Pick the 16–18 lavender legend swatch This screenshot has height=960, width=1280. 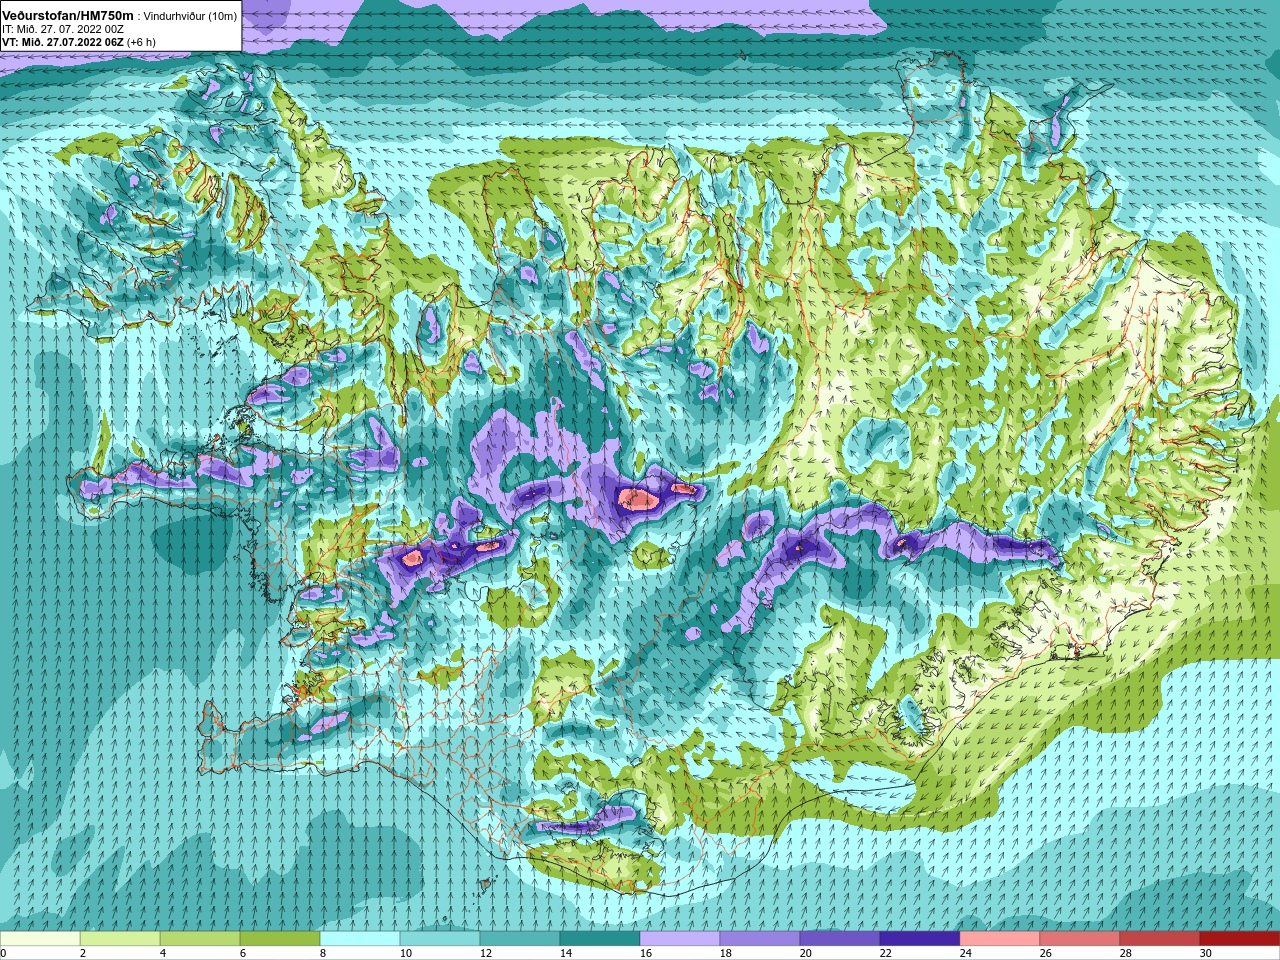[x=680, y=939]
